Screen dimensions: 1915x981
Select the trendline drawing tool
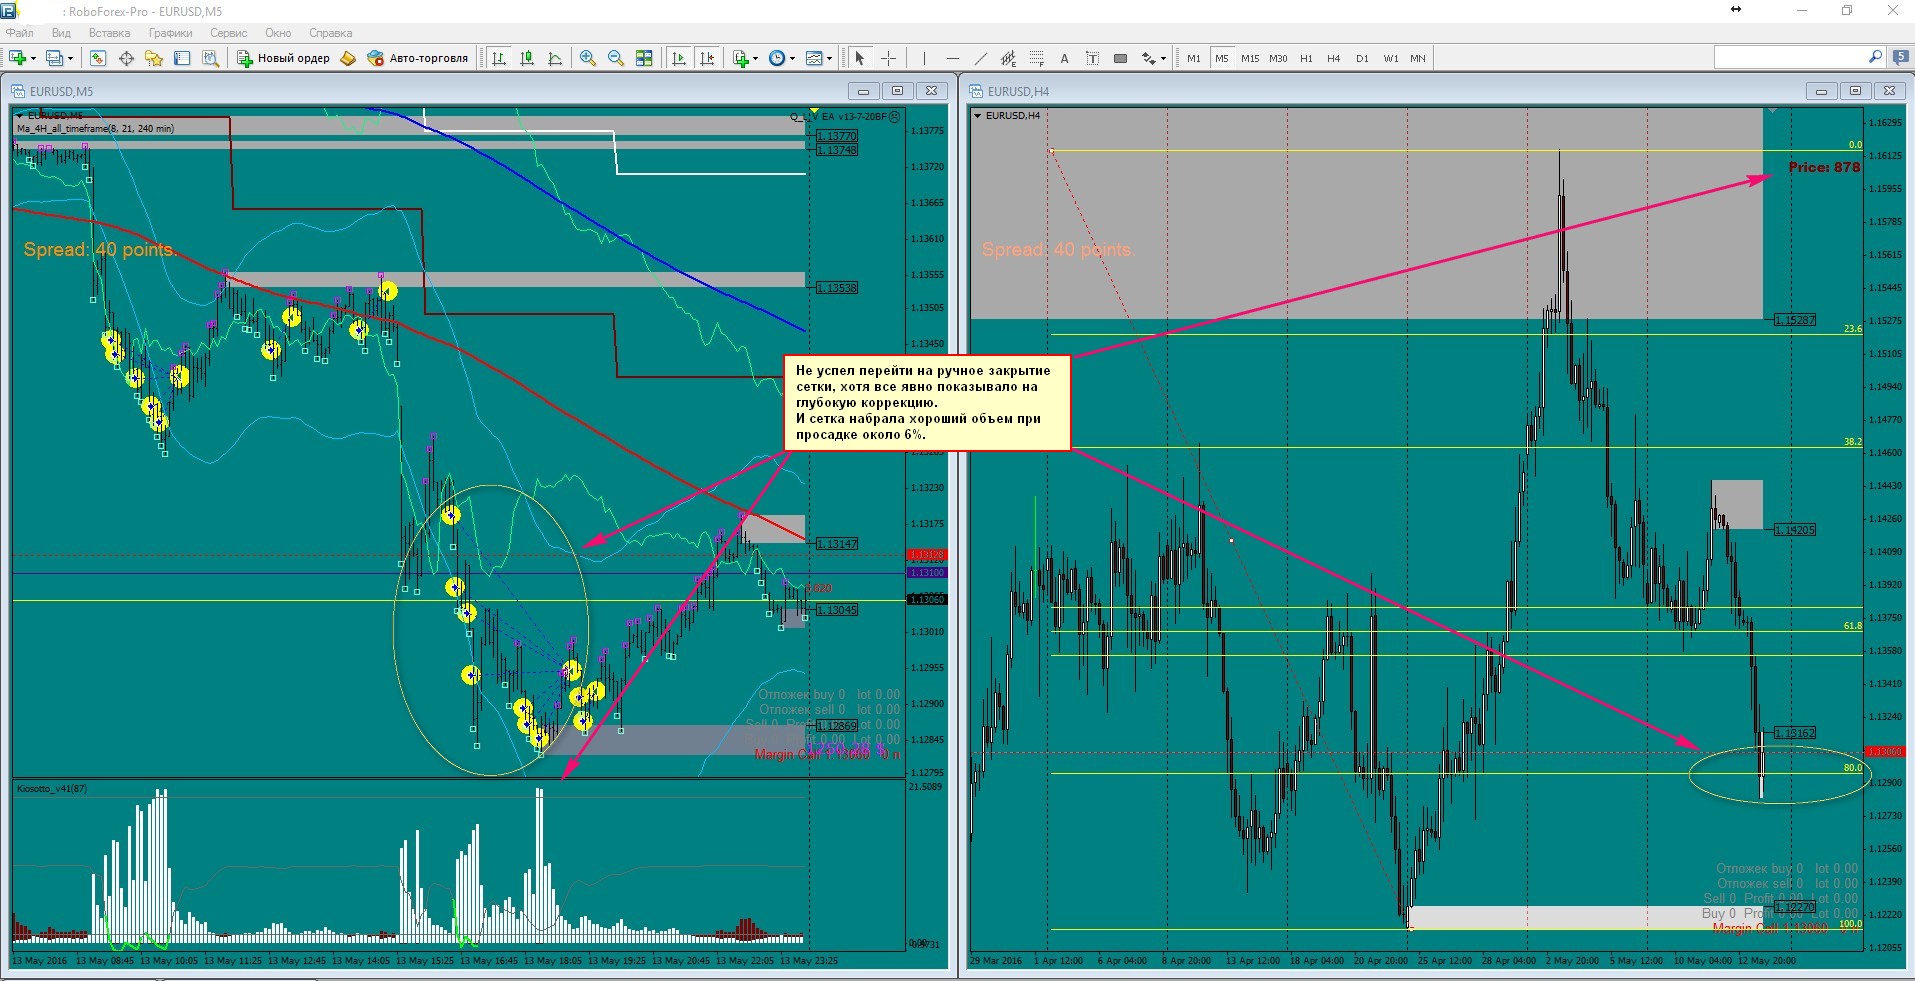click(981, 58)
